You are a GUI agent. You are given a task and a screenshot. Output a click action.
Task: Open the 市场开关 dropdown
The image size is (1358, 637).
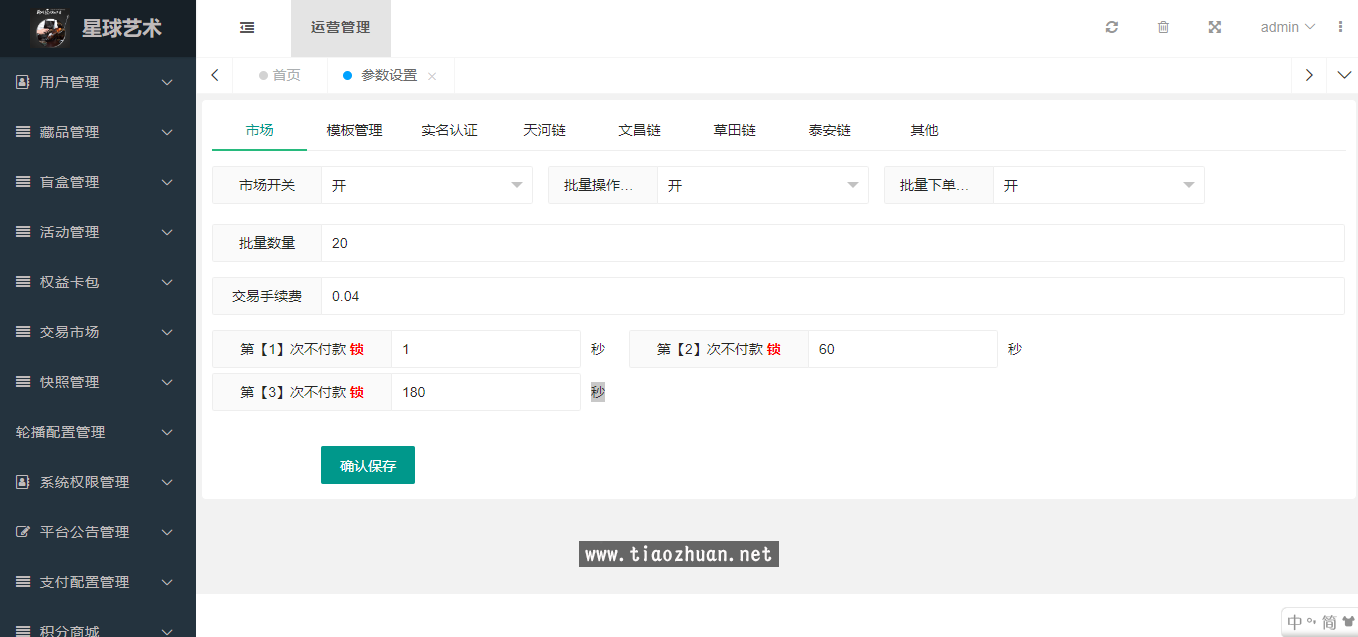tap(426, 185)
